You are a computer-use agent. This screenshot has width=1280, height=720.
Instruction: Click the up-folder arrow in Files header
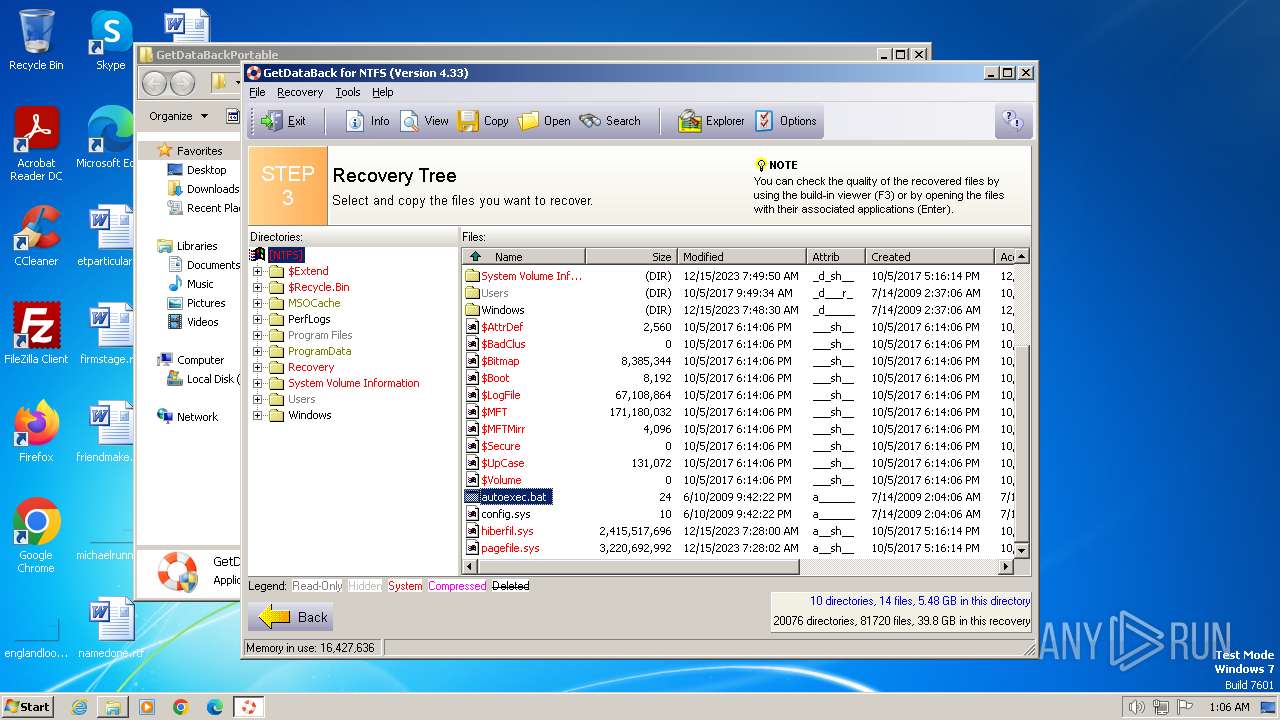476,257
